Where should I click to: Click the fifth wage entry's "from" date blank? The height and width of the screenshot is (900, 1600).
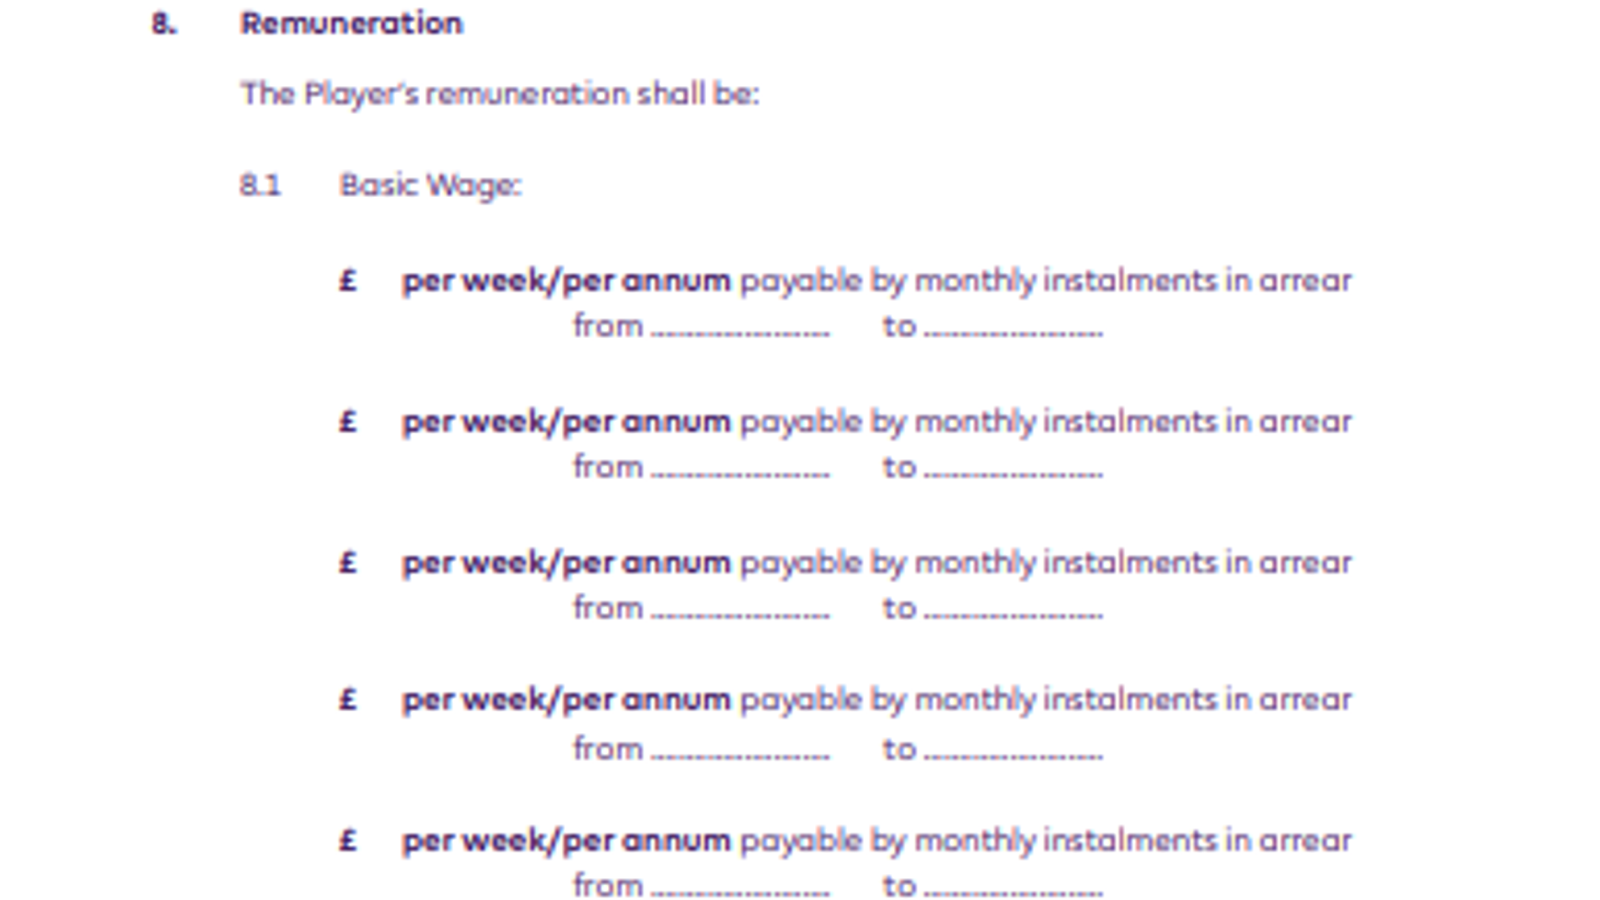(x=740, y=888)
